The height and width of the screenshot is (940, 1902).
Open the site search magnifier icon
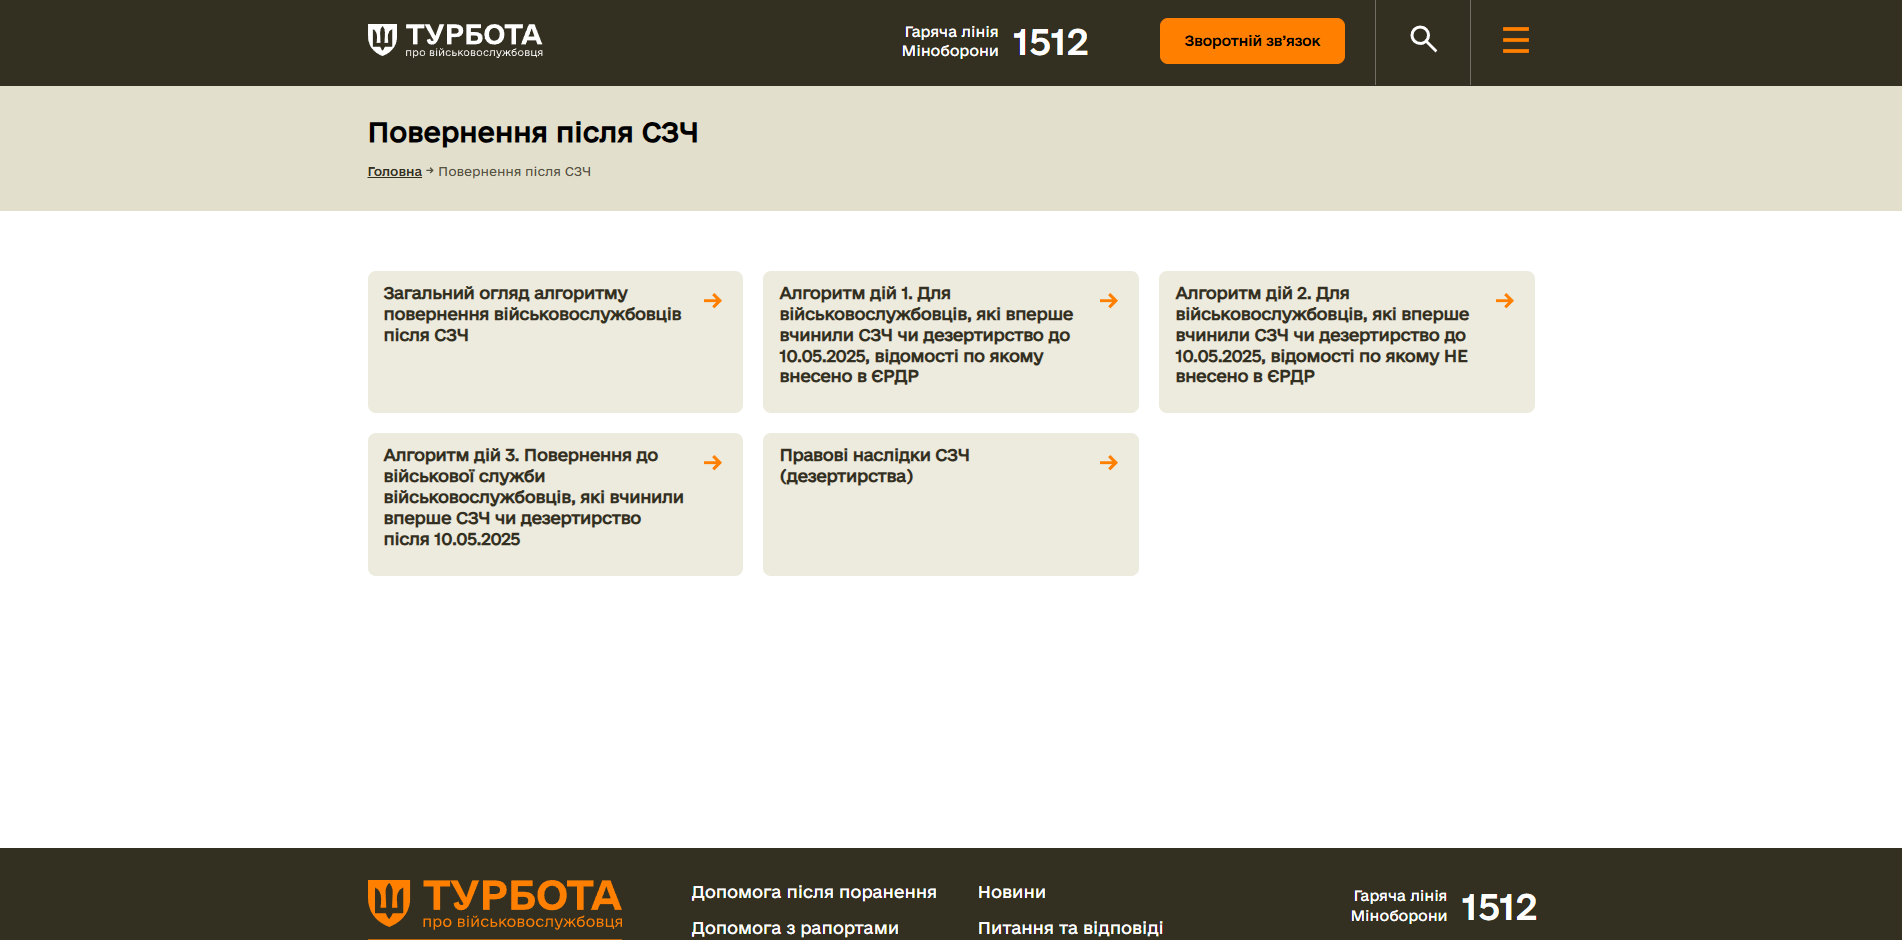pyautogui.click(x=1423, y=40)
